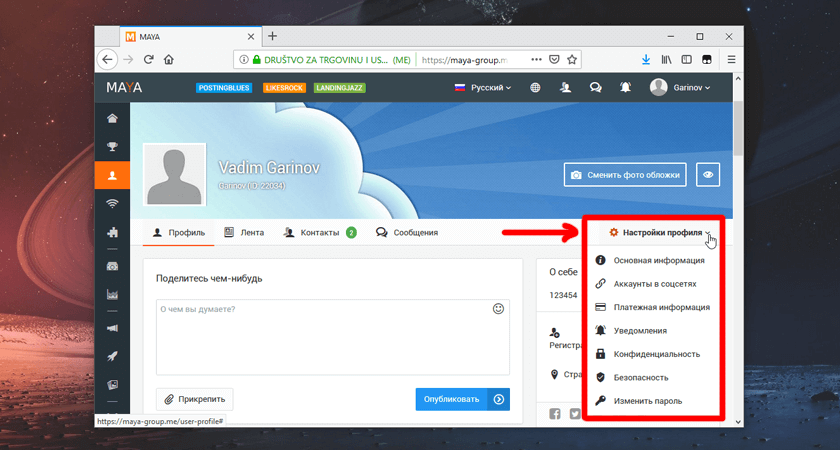
Task: Click the Twitter icon in profile card
Action: [x=575, y=414]
